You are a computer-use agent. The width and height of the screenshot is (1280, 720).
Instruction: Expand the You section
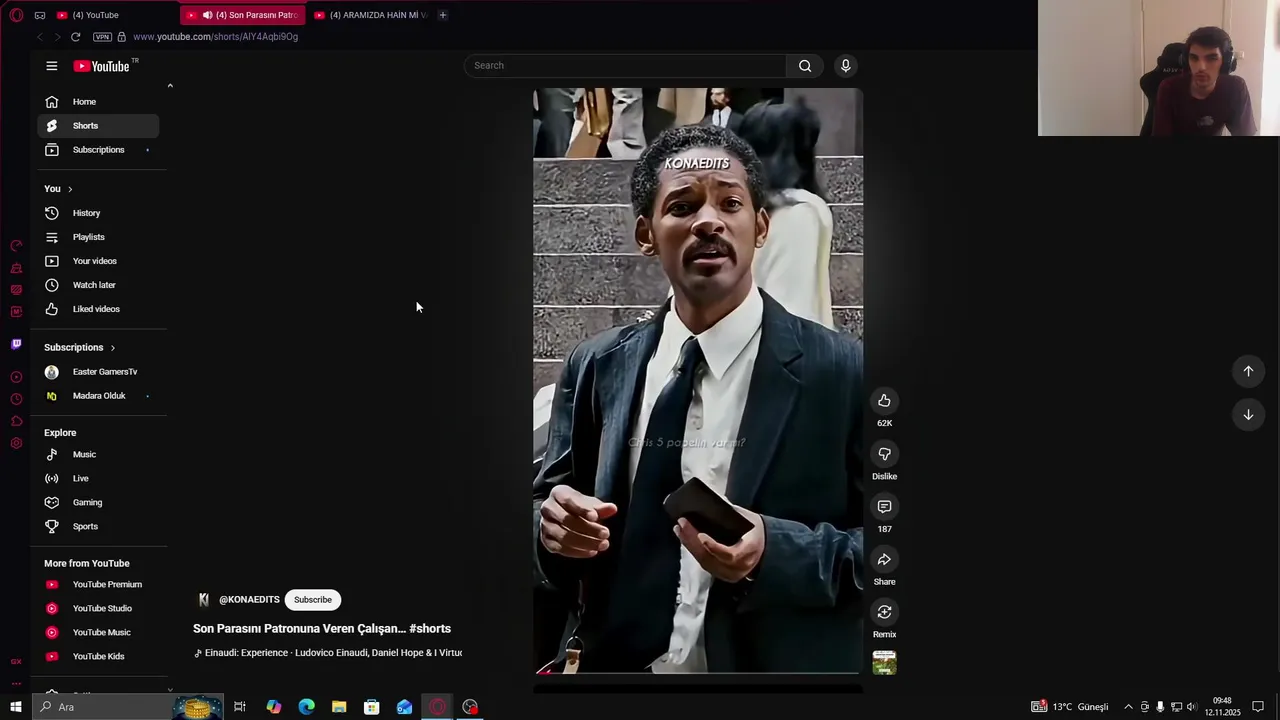(58, 189)
